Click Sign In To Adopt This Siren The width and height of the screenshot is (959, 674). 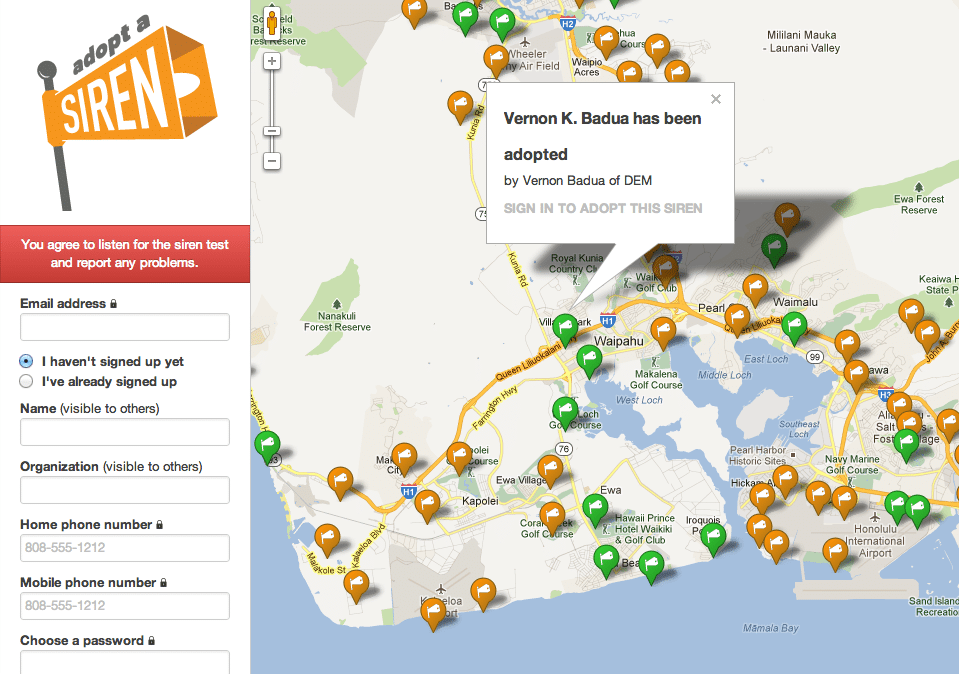coord(603,209)
